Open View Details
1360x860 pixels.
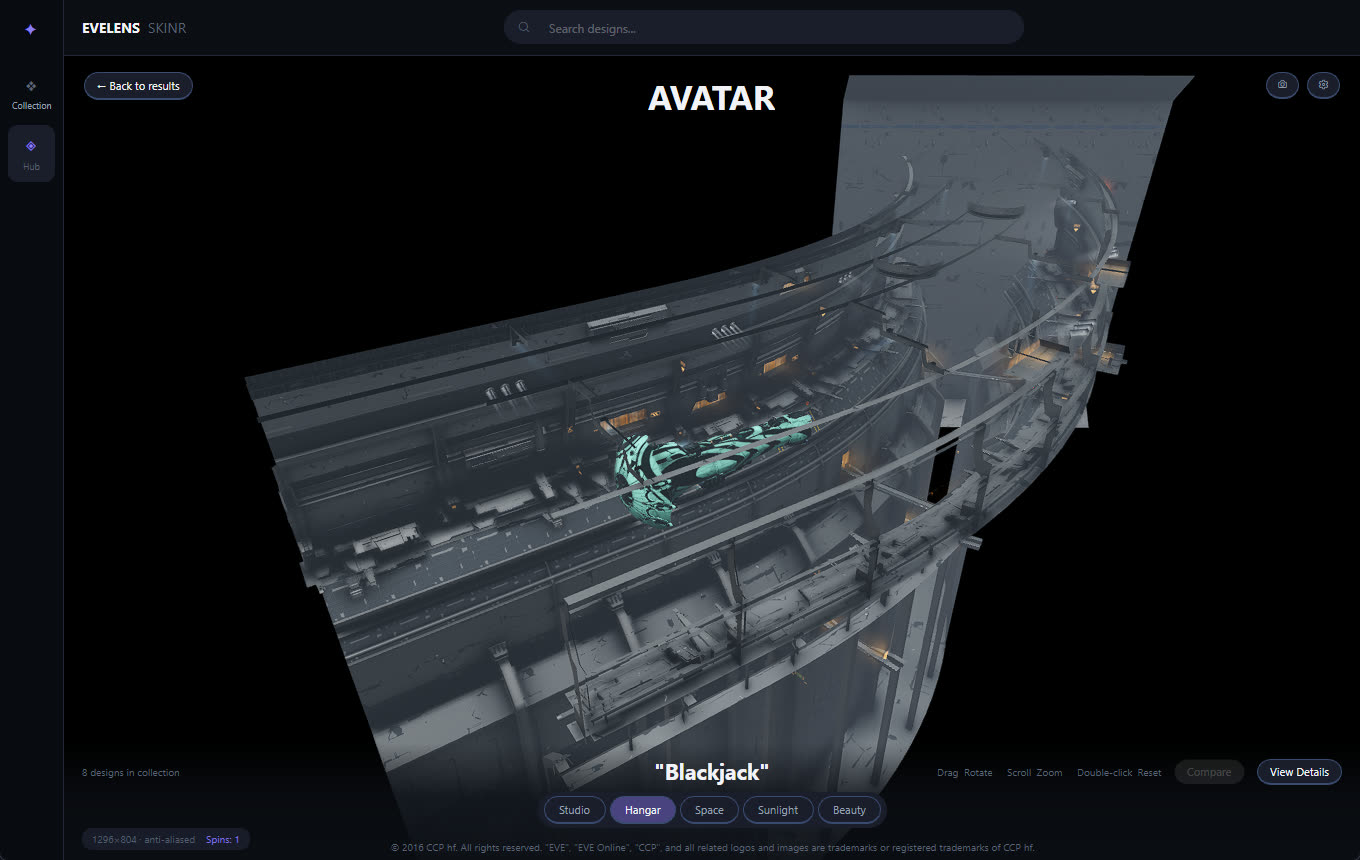click(1299, 772)
